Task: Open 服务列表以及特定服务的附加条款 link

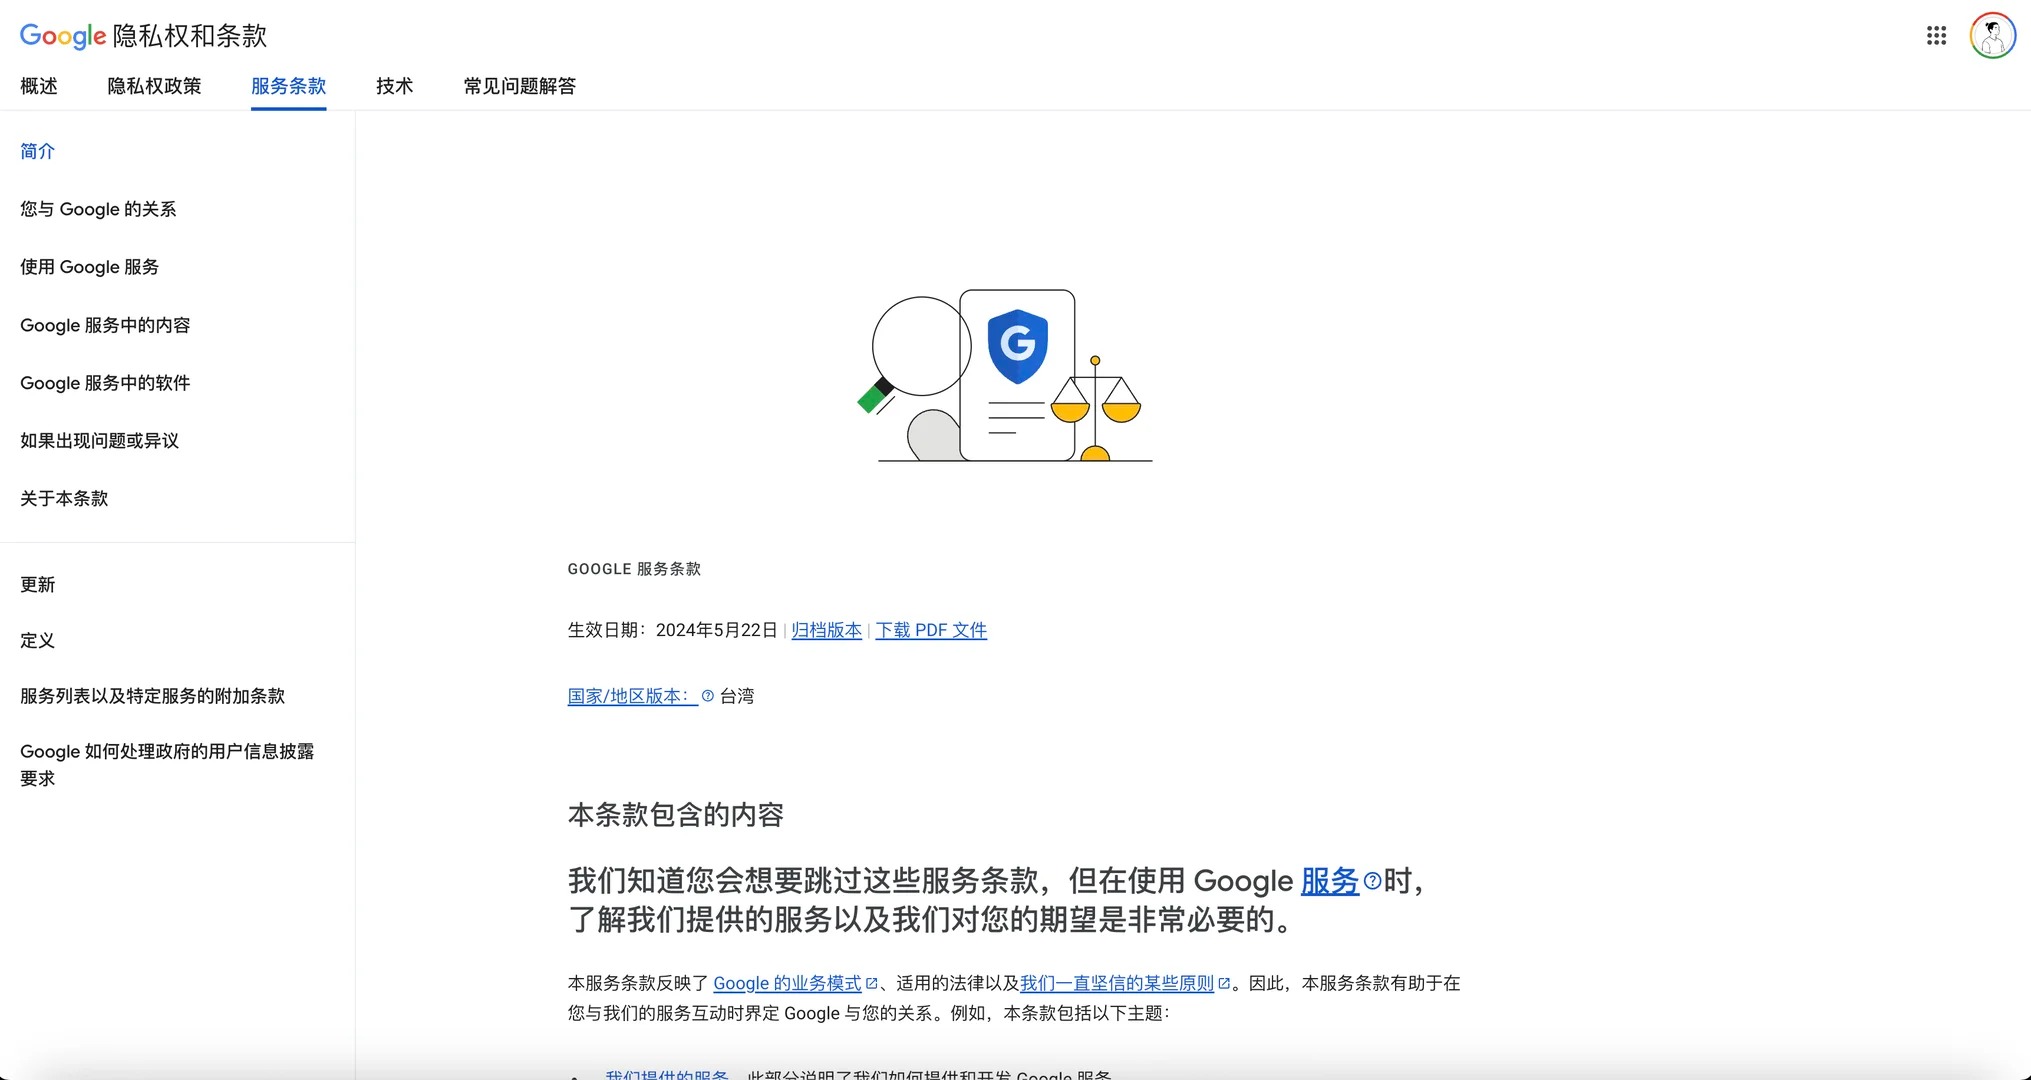Action: tap(153, 696)
